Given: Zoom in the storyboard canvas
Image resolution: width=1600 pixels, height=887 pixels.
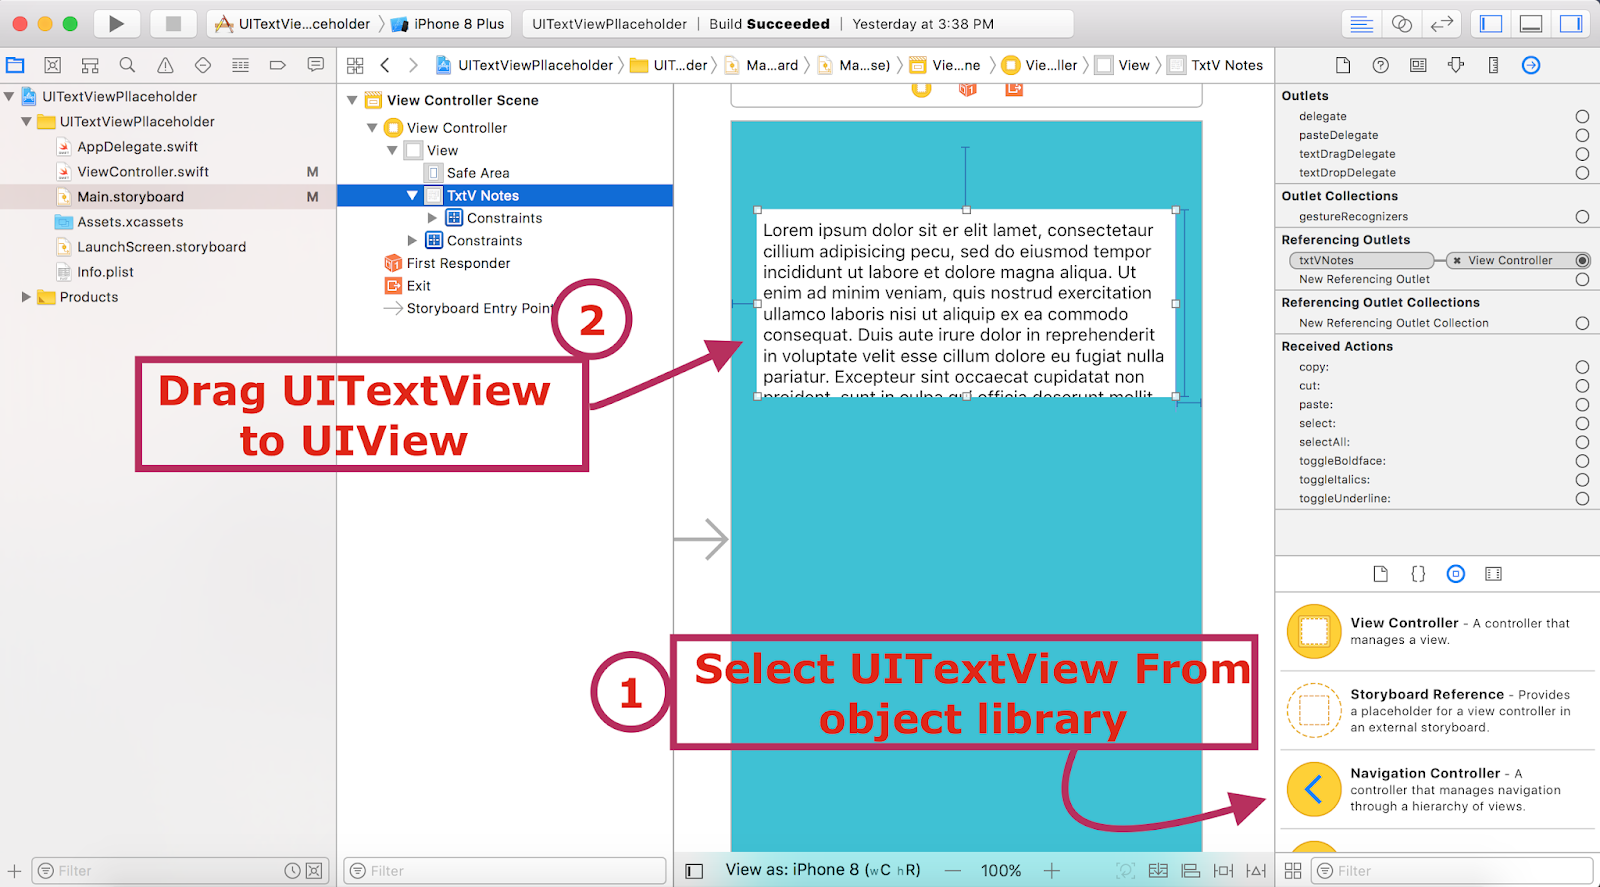Looking at the screenshot, I should coord(1052,871).
